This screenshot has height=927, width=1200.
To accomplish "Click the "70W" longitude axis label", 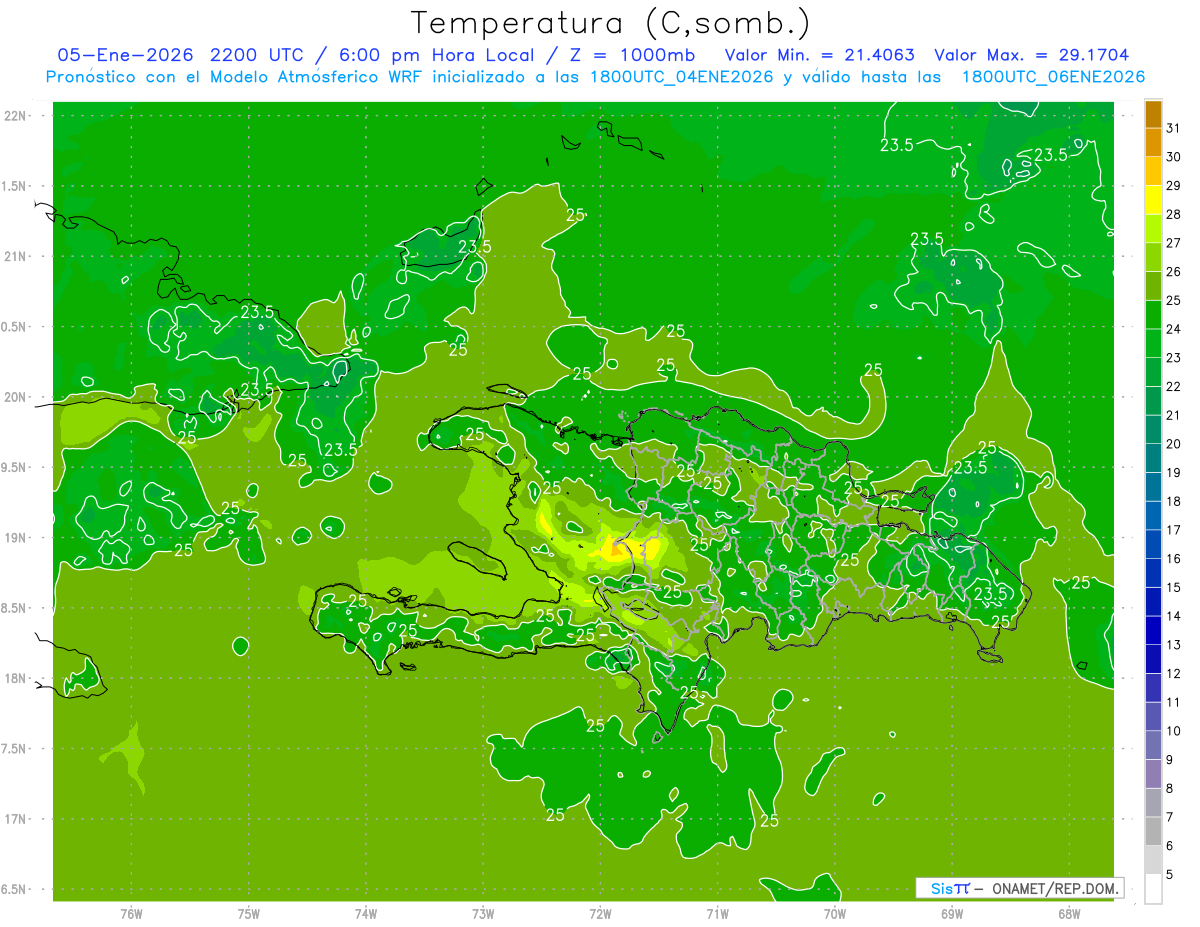I will point(835,914).
